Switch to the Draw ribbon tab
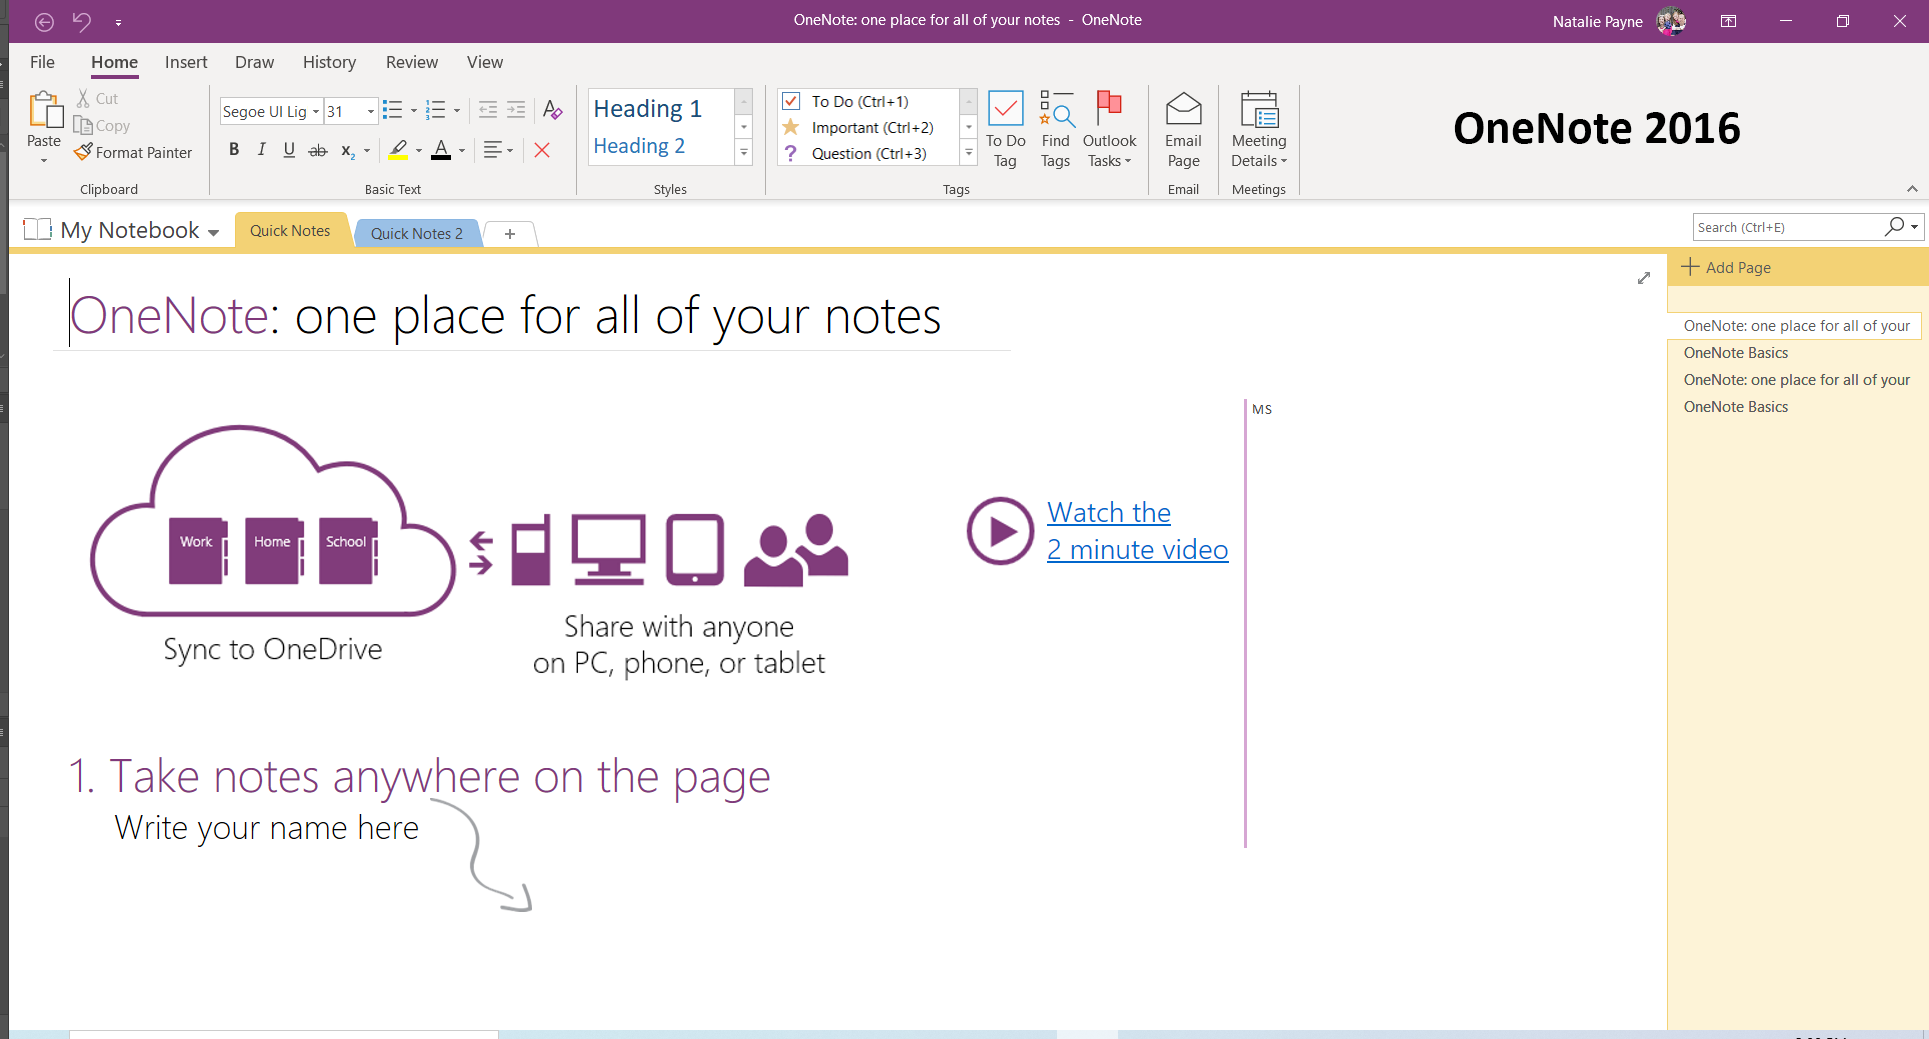 (254, 62)
